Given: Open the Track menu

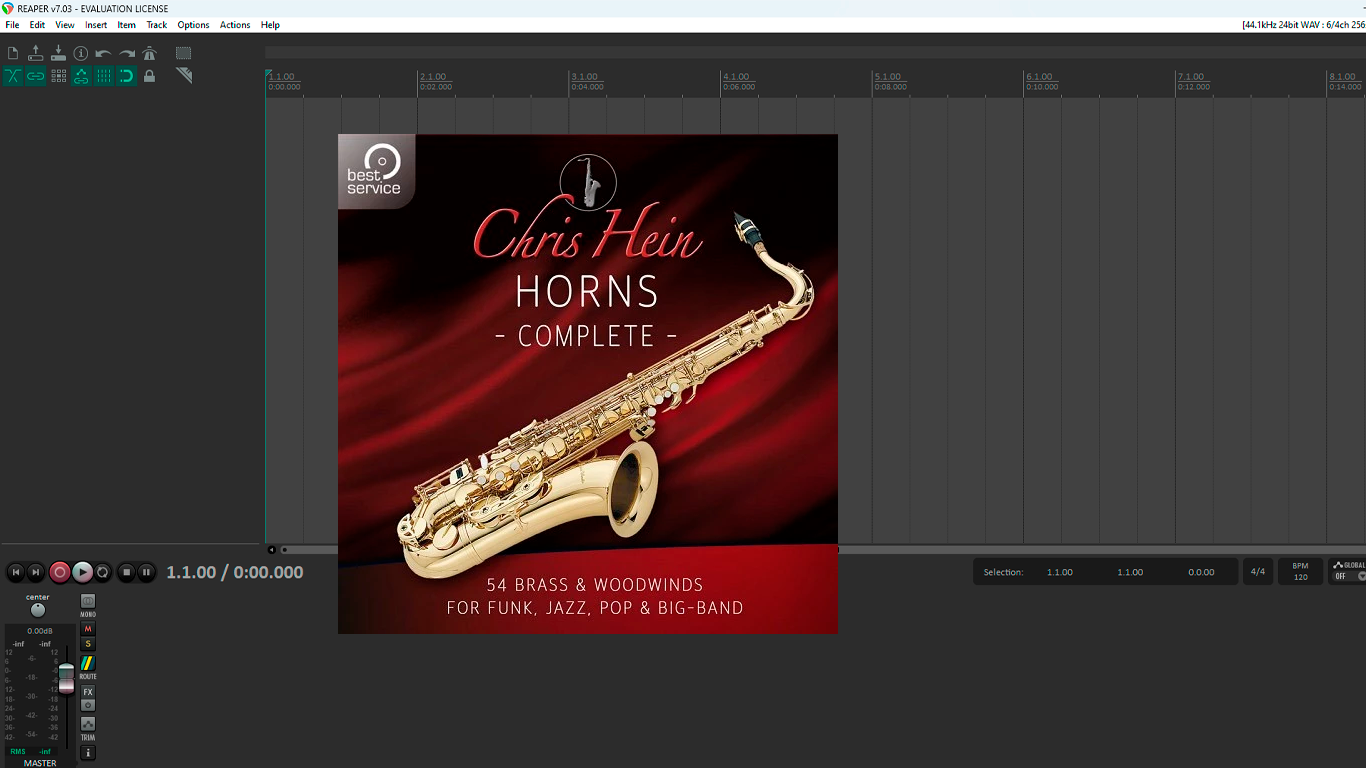Looking at the screenshot, I should (157, 25).
